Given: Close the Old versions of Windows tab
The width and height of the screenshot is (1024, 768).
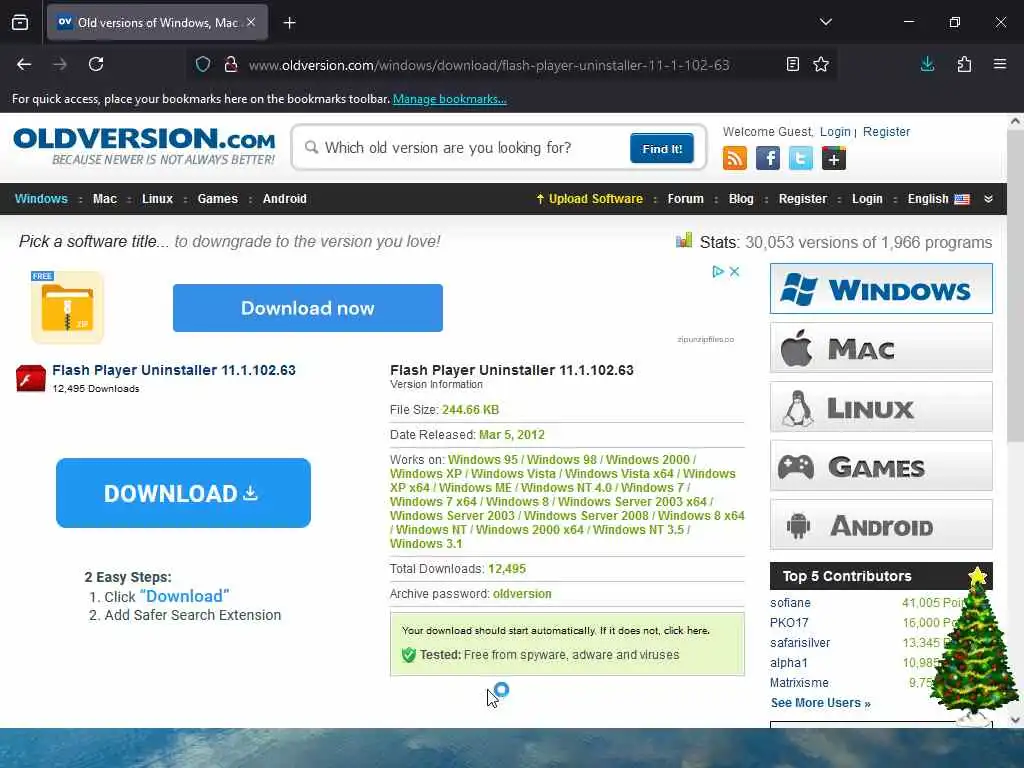Looking at the screenshot, I should click(251, 23).
